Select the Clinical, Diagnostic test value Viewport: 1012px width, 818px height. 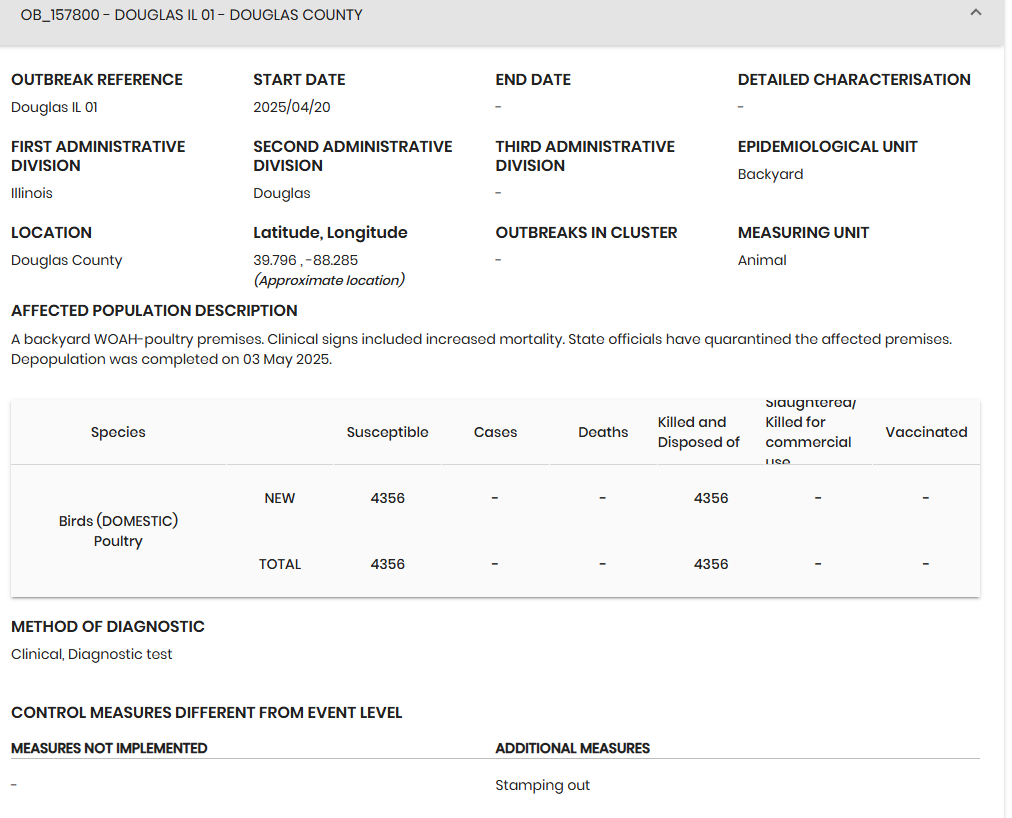coord(92,654)
